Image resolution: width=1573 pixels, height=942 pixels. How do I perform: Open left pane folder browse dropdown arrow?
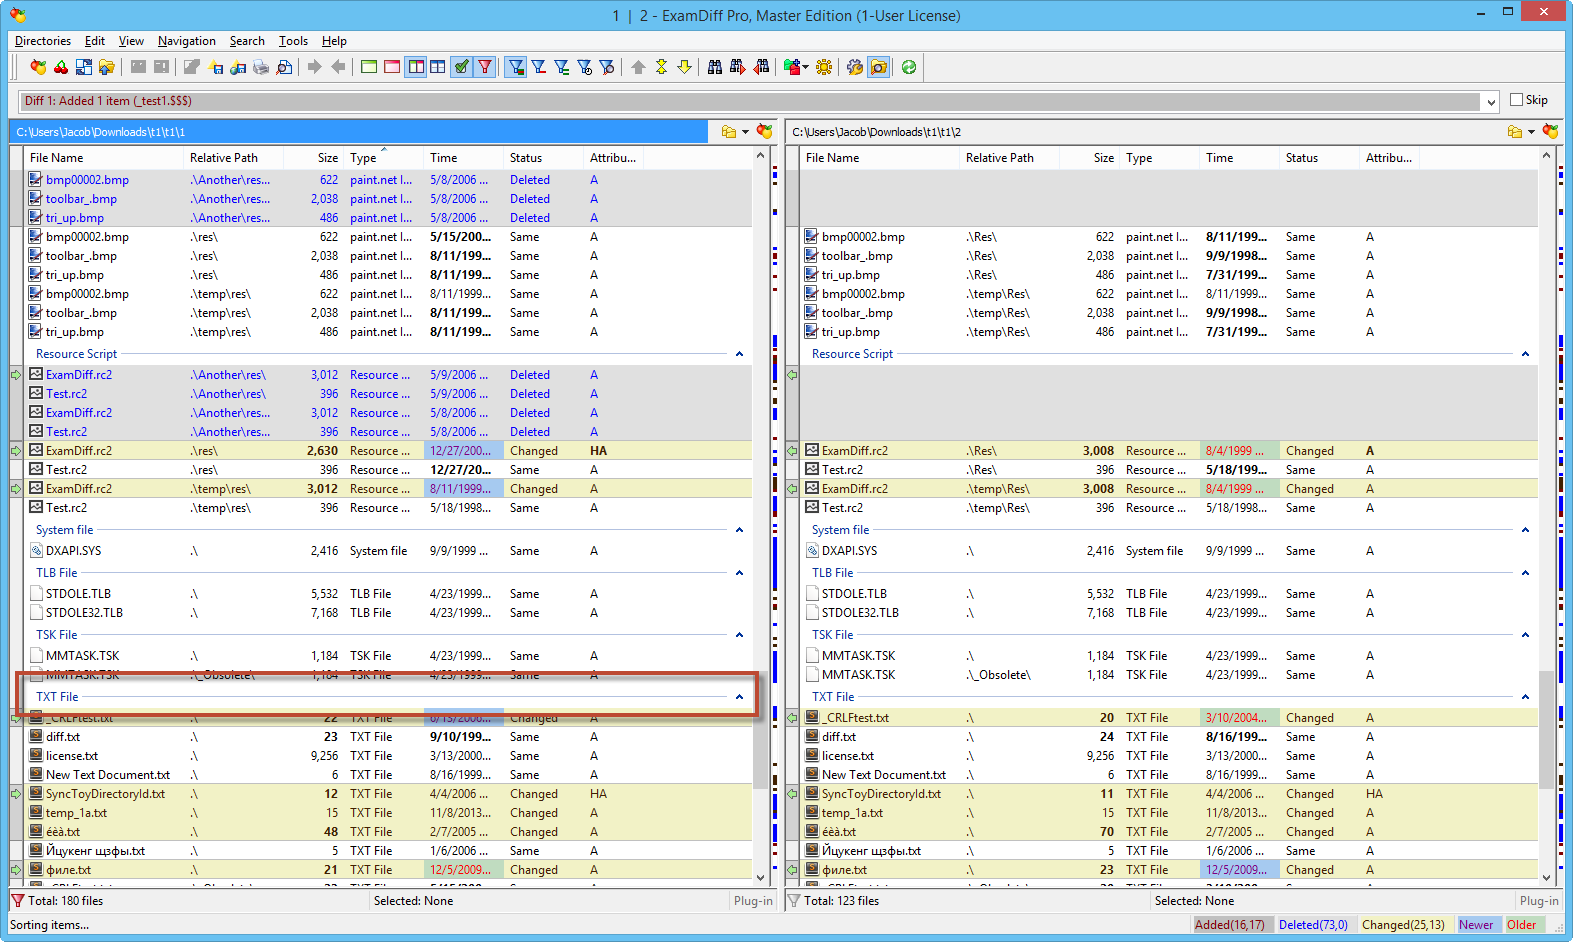pyautogui.click(x=745, y=132)
